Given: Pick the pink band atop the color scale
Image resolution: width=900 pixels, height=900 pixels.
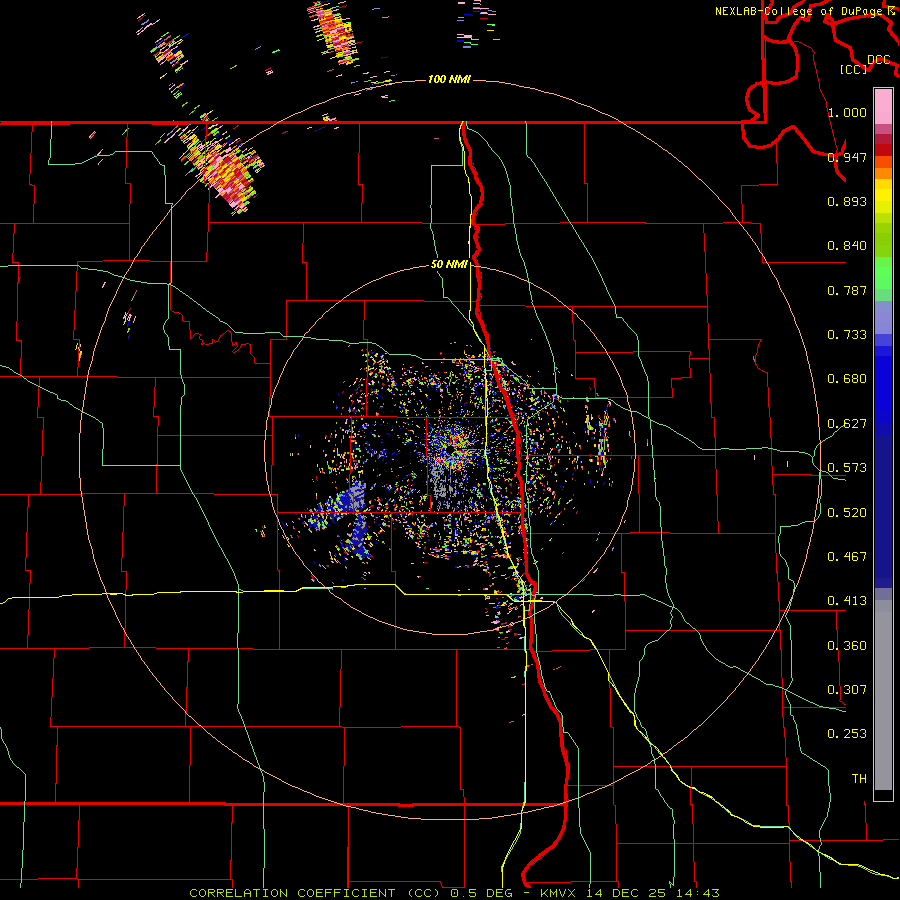Looking at the screenshot, I should click(883, 106).
